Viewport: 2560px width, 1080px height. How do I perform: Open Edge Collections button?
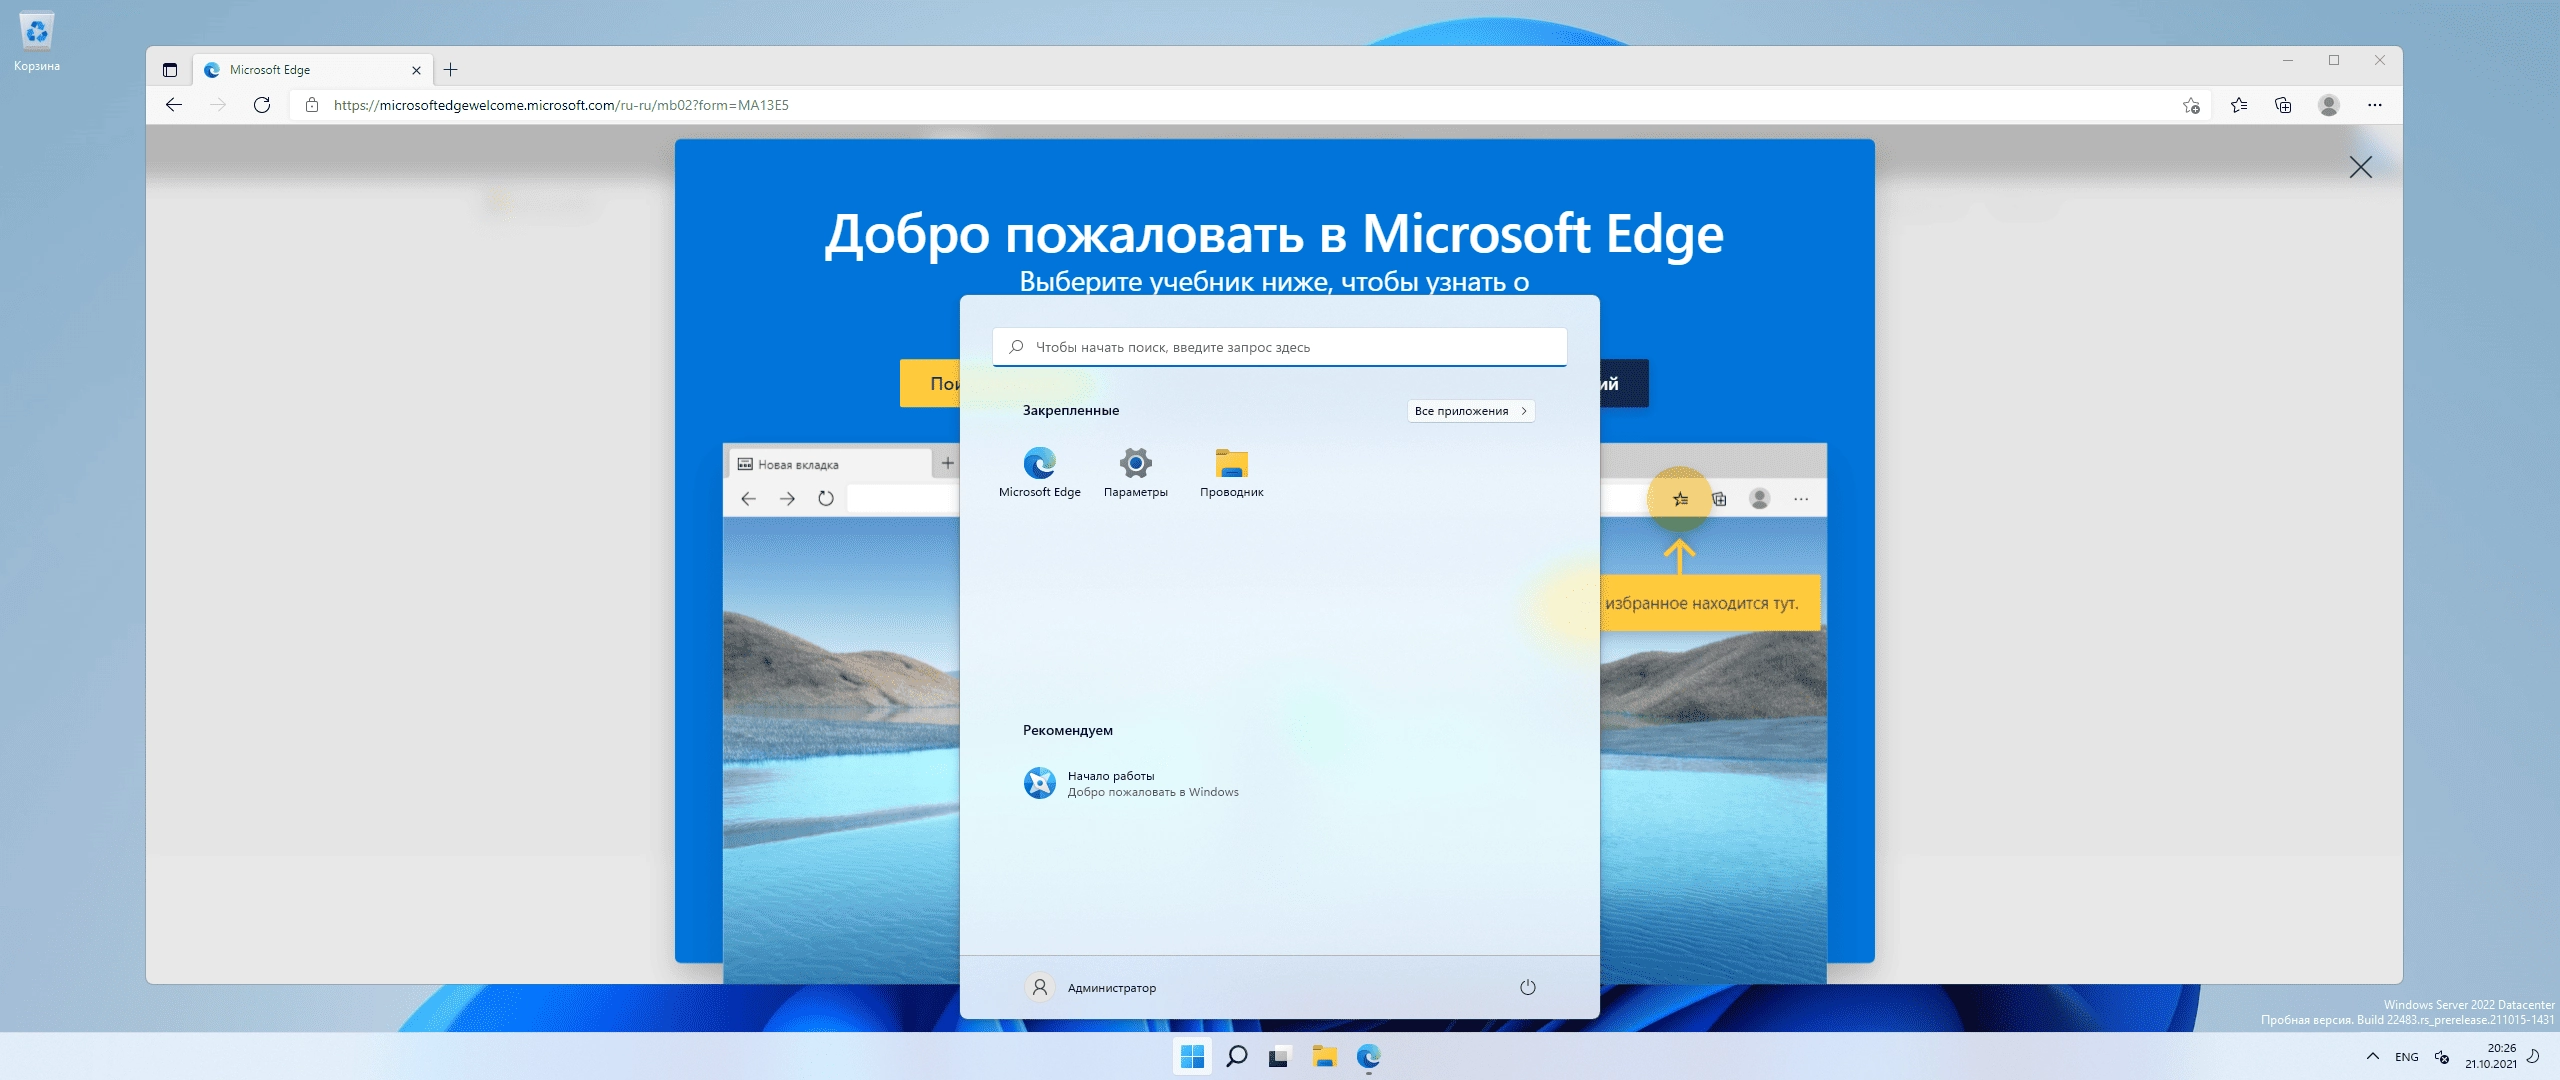point(2283,105)
